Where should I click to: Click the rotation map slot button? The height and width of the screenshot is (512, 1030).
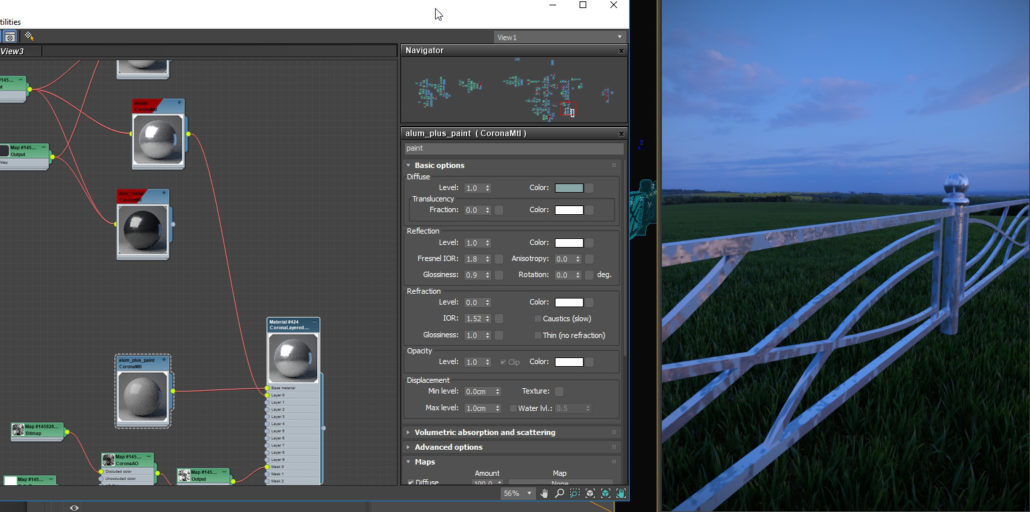[590, 275]
